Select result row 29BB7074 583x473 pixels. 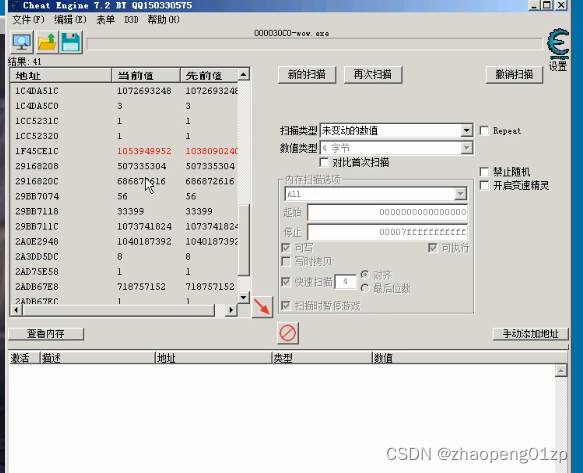(124, 196)
